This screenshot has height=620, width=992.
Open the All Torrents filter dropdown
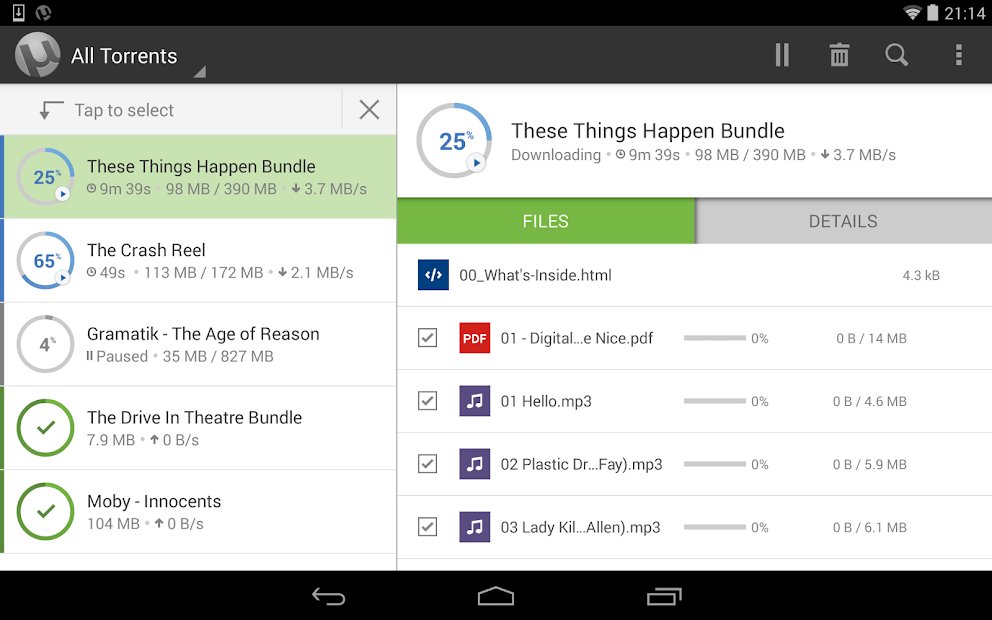pos(125,55)
